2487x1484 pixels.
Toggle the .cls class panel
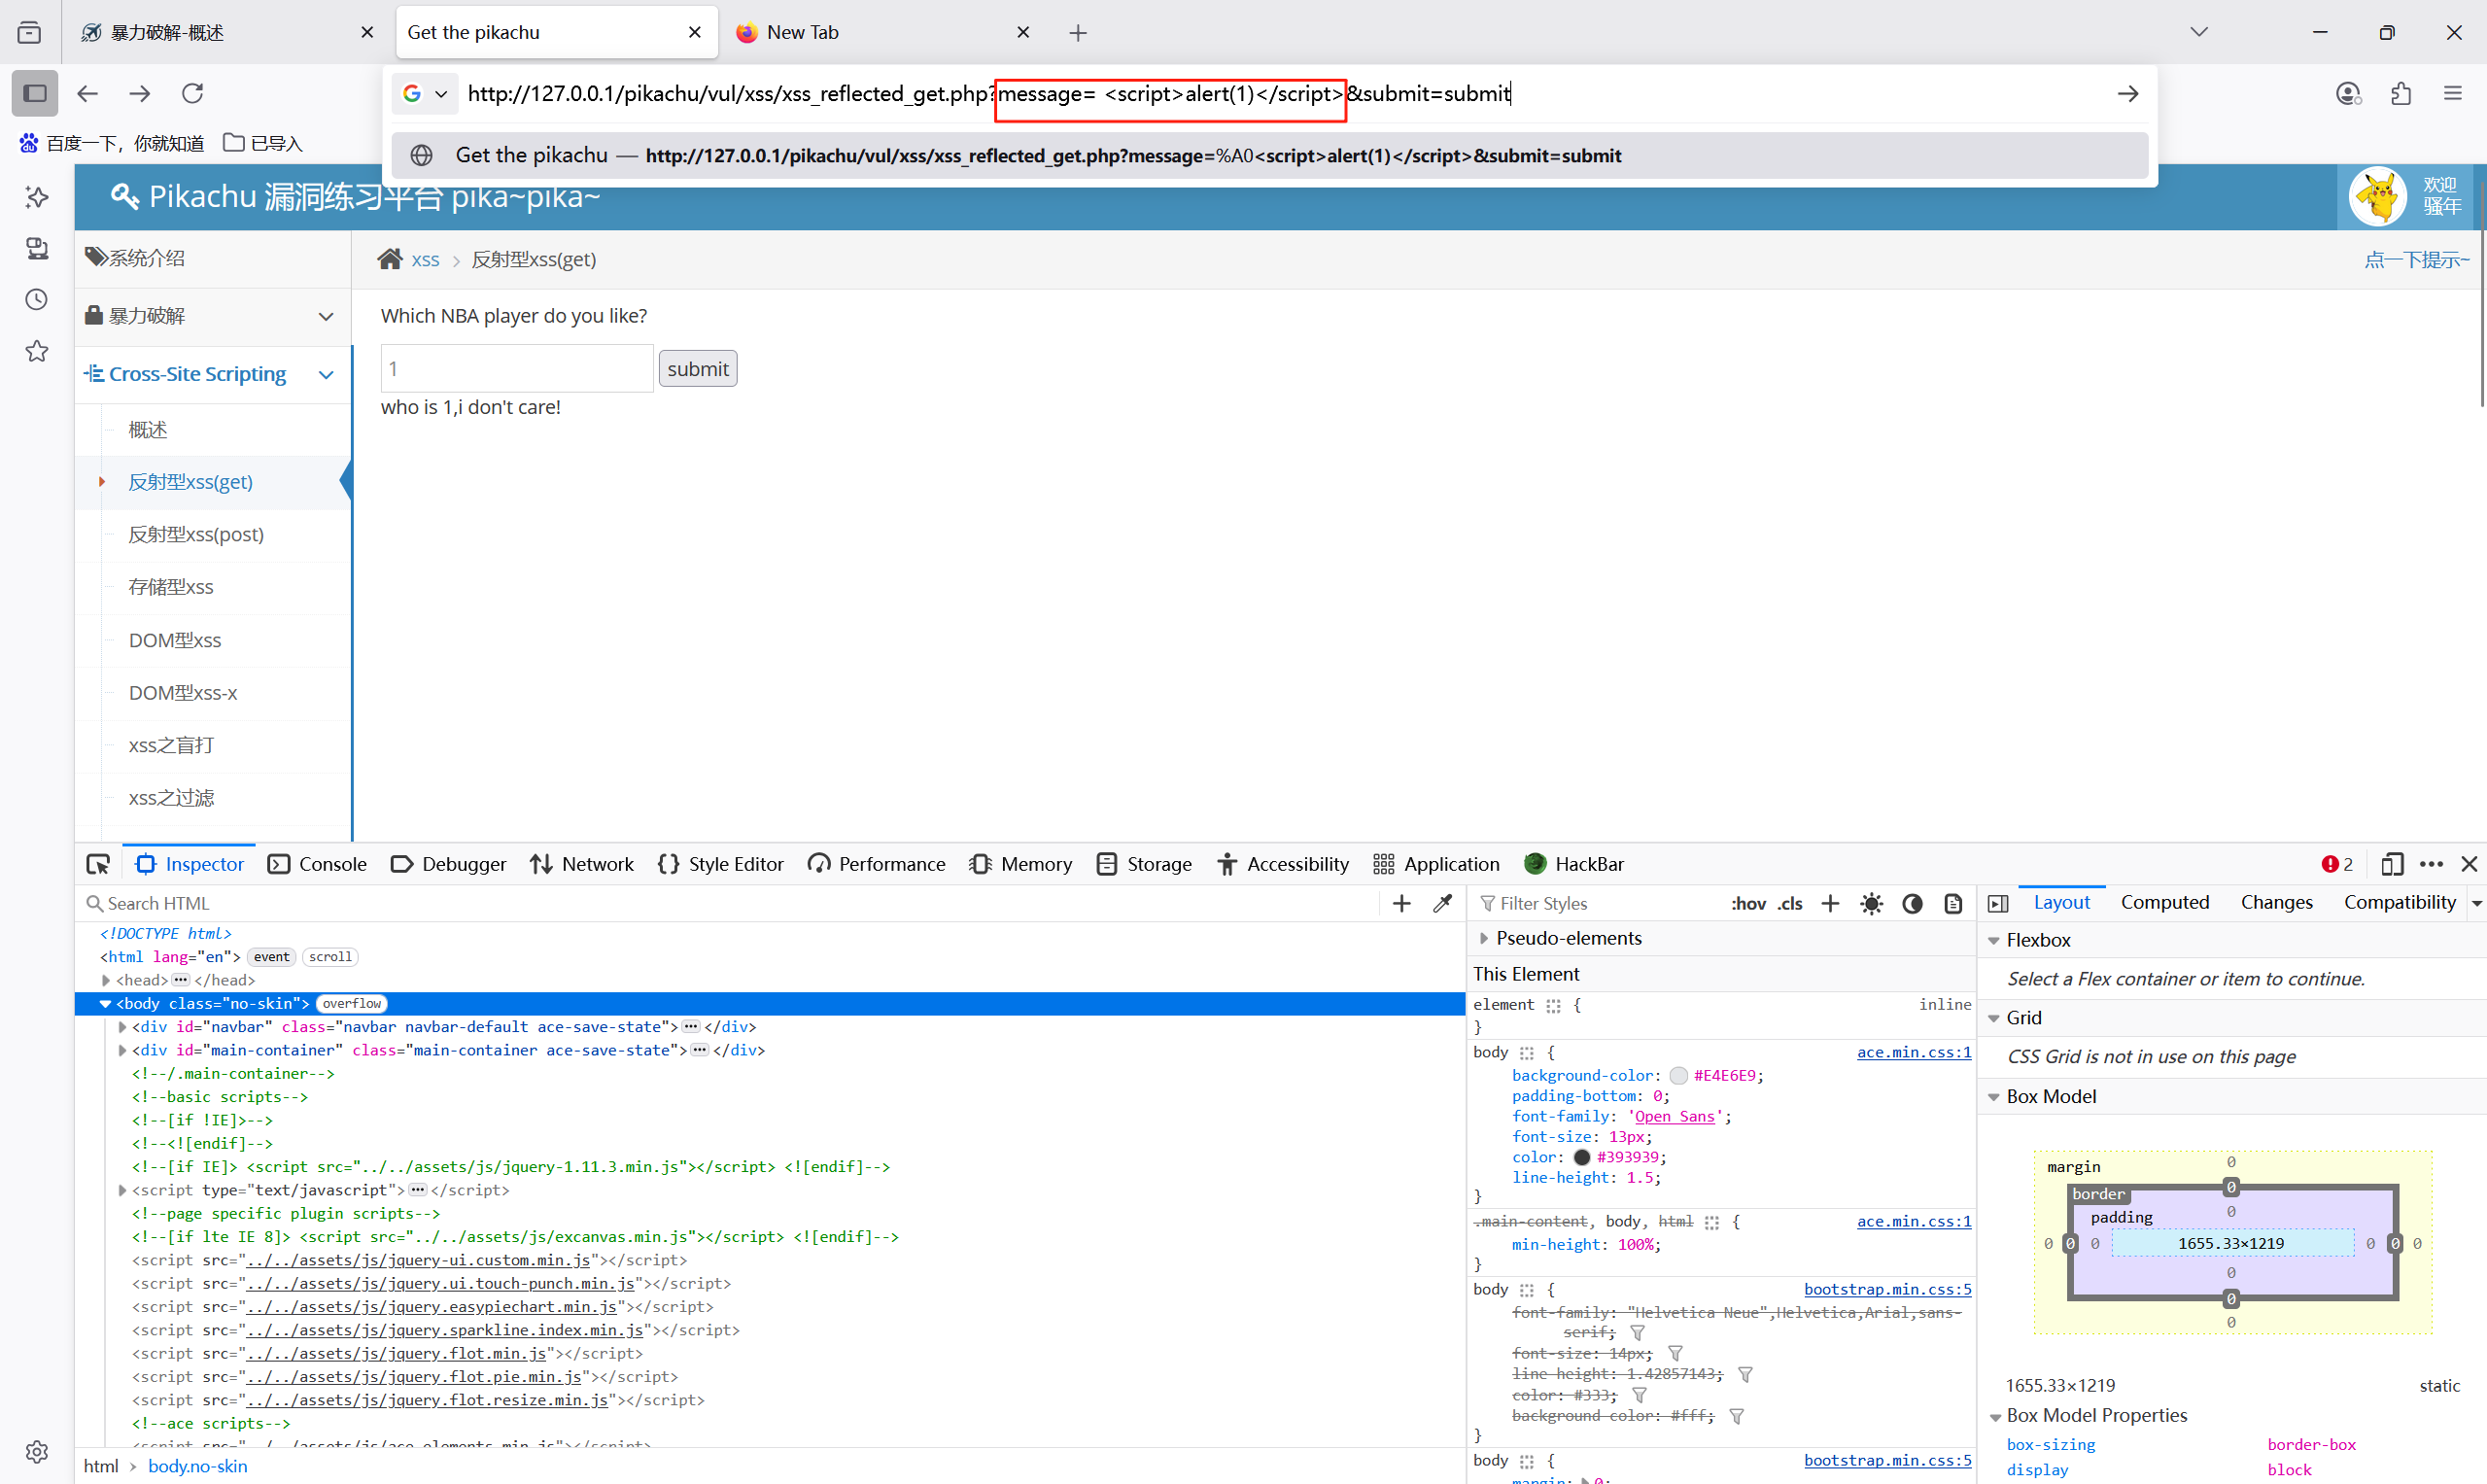tap(1790, 903)
